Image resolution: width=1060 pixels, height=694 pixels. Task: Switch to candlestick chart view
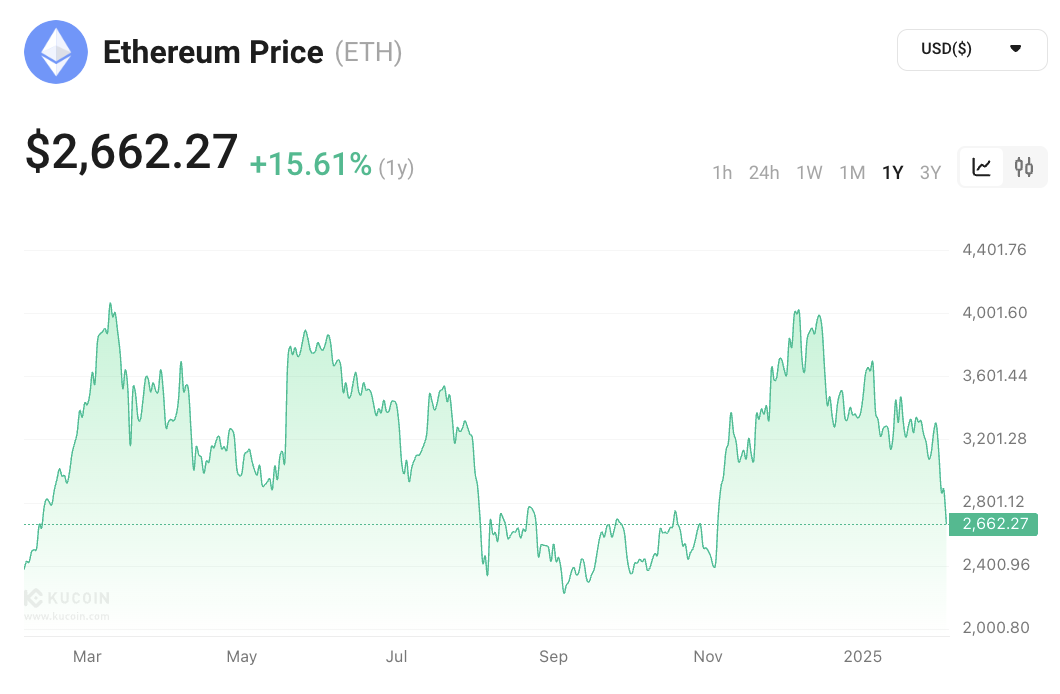pos(1024,168)
